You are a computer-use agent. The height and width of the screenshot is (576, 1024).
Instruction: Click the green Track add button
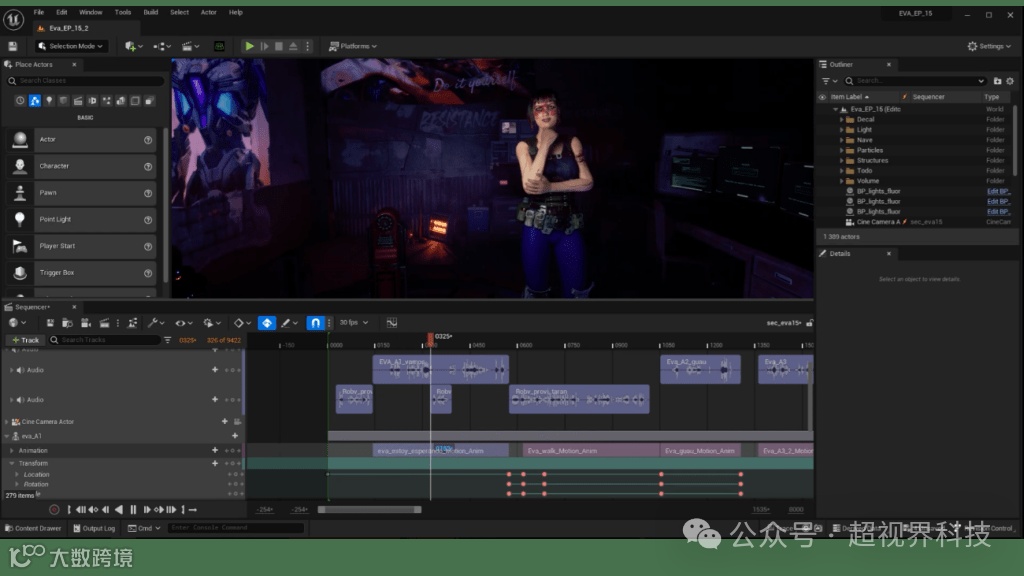tap(25, 340)
